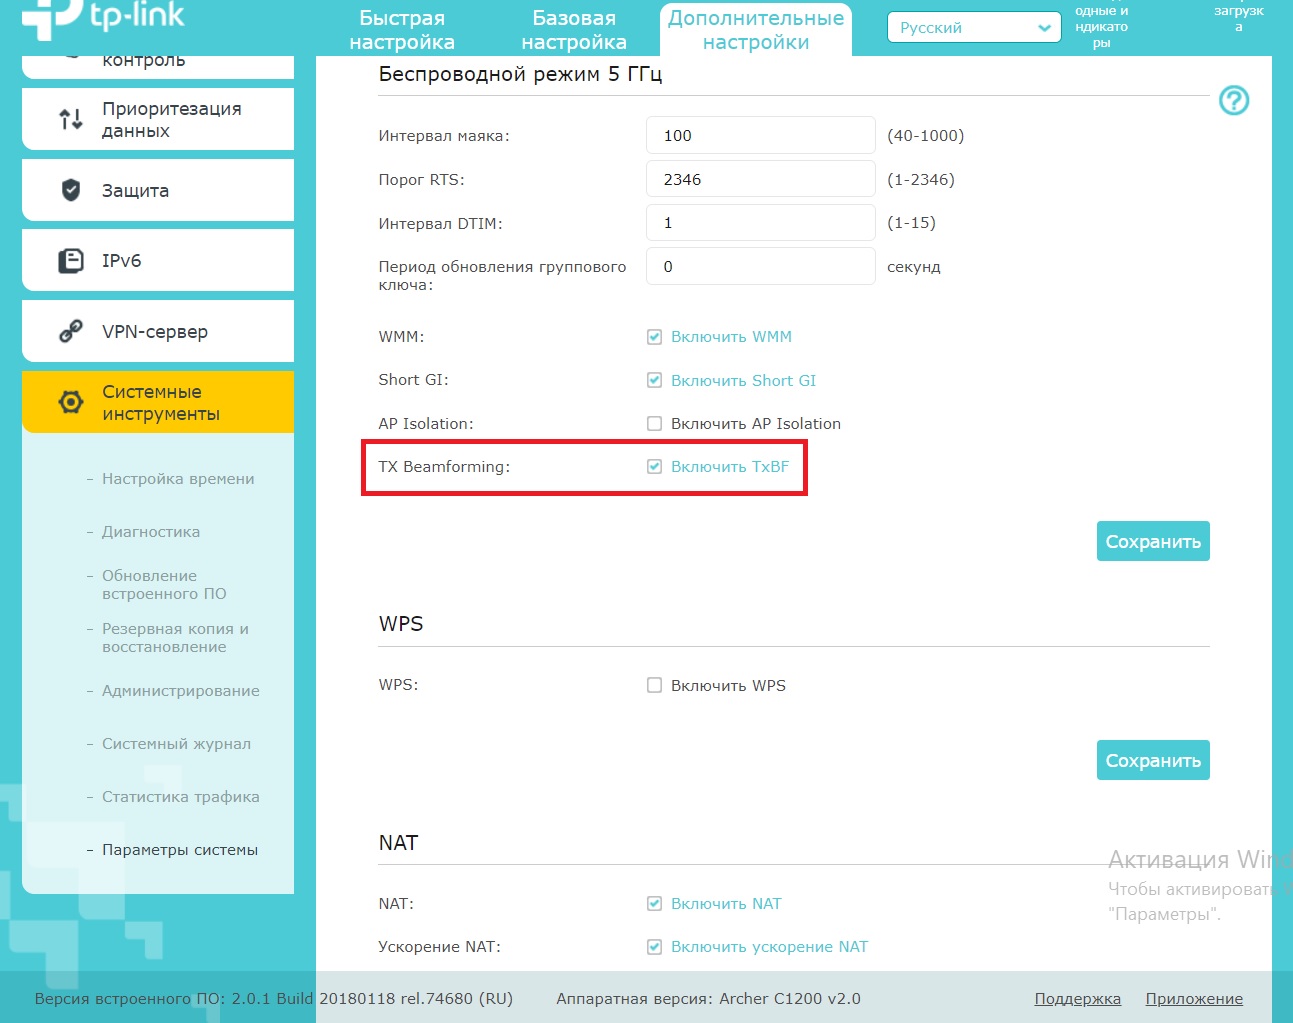Switch to Быстрая настройка tab
Screen dimensions: 1293x1023
pyautogui.click(x=402, y=30)
